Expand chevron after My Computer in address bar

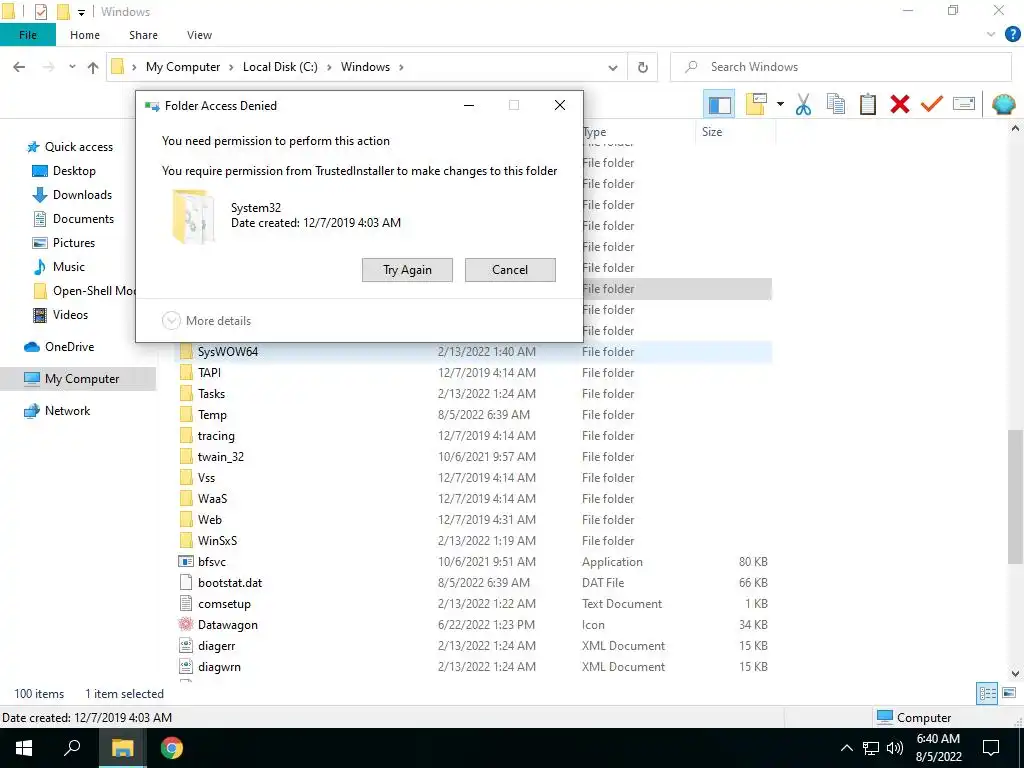click(x=232, y=67)
